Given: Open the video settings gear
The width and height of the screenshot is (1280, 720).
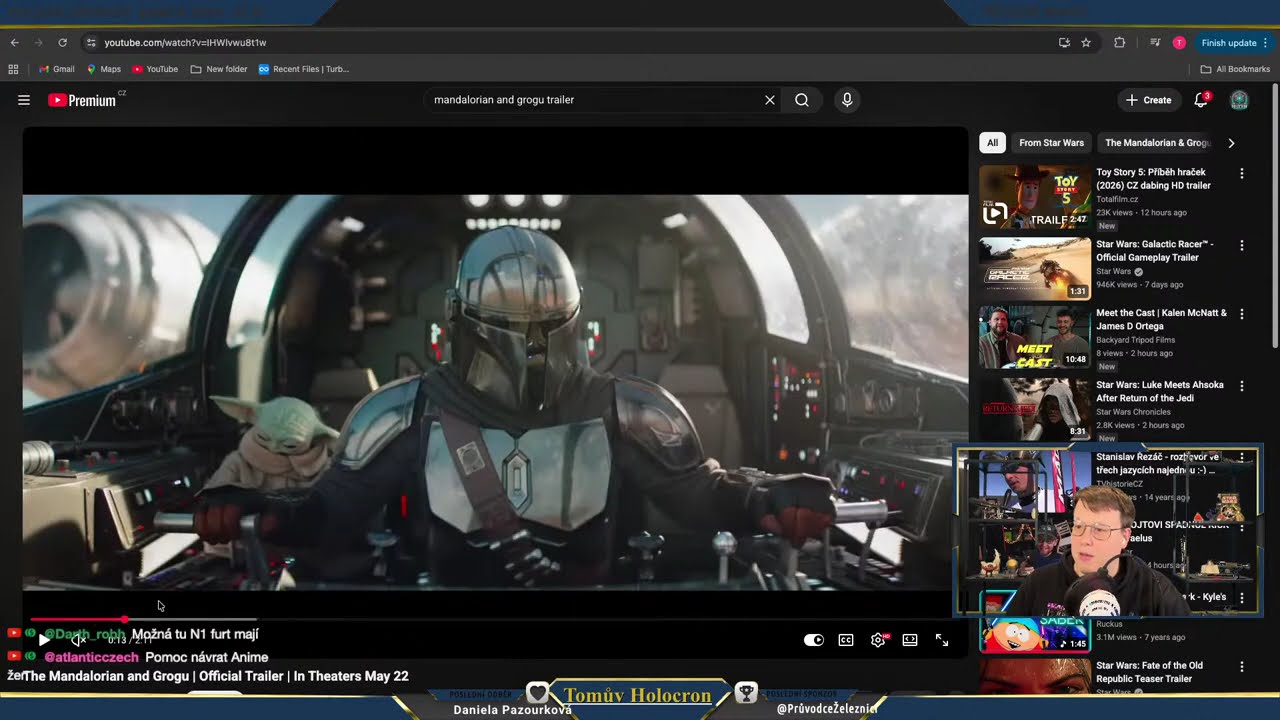Looking at the screenshot, I should pyautogui.click(x=878, y=640).
